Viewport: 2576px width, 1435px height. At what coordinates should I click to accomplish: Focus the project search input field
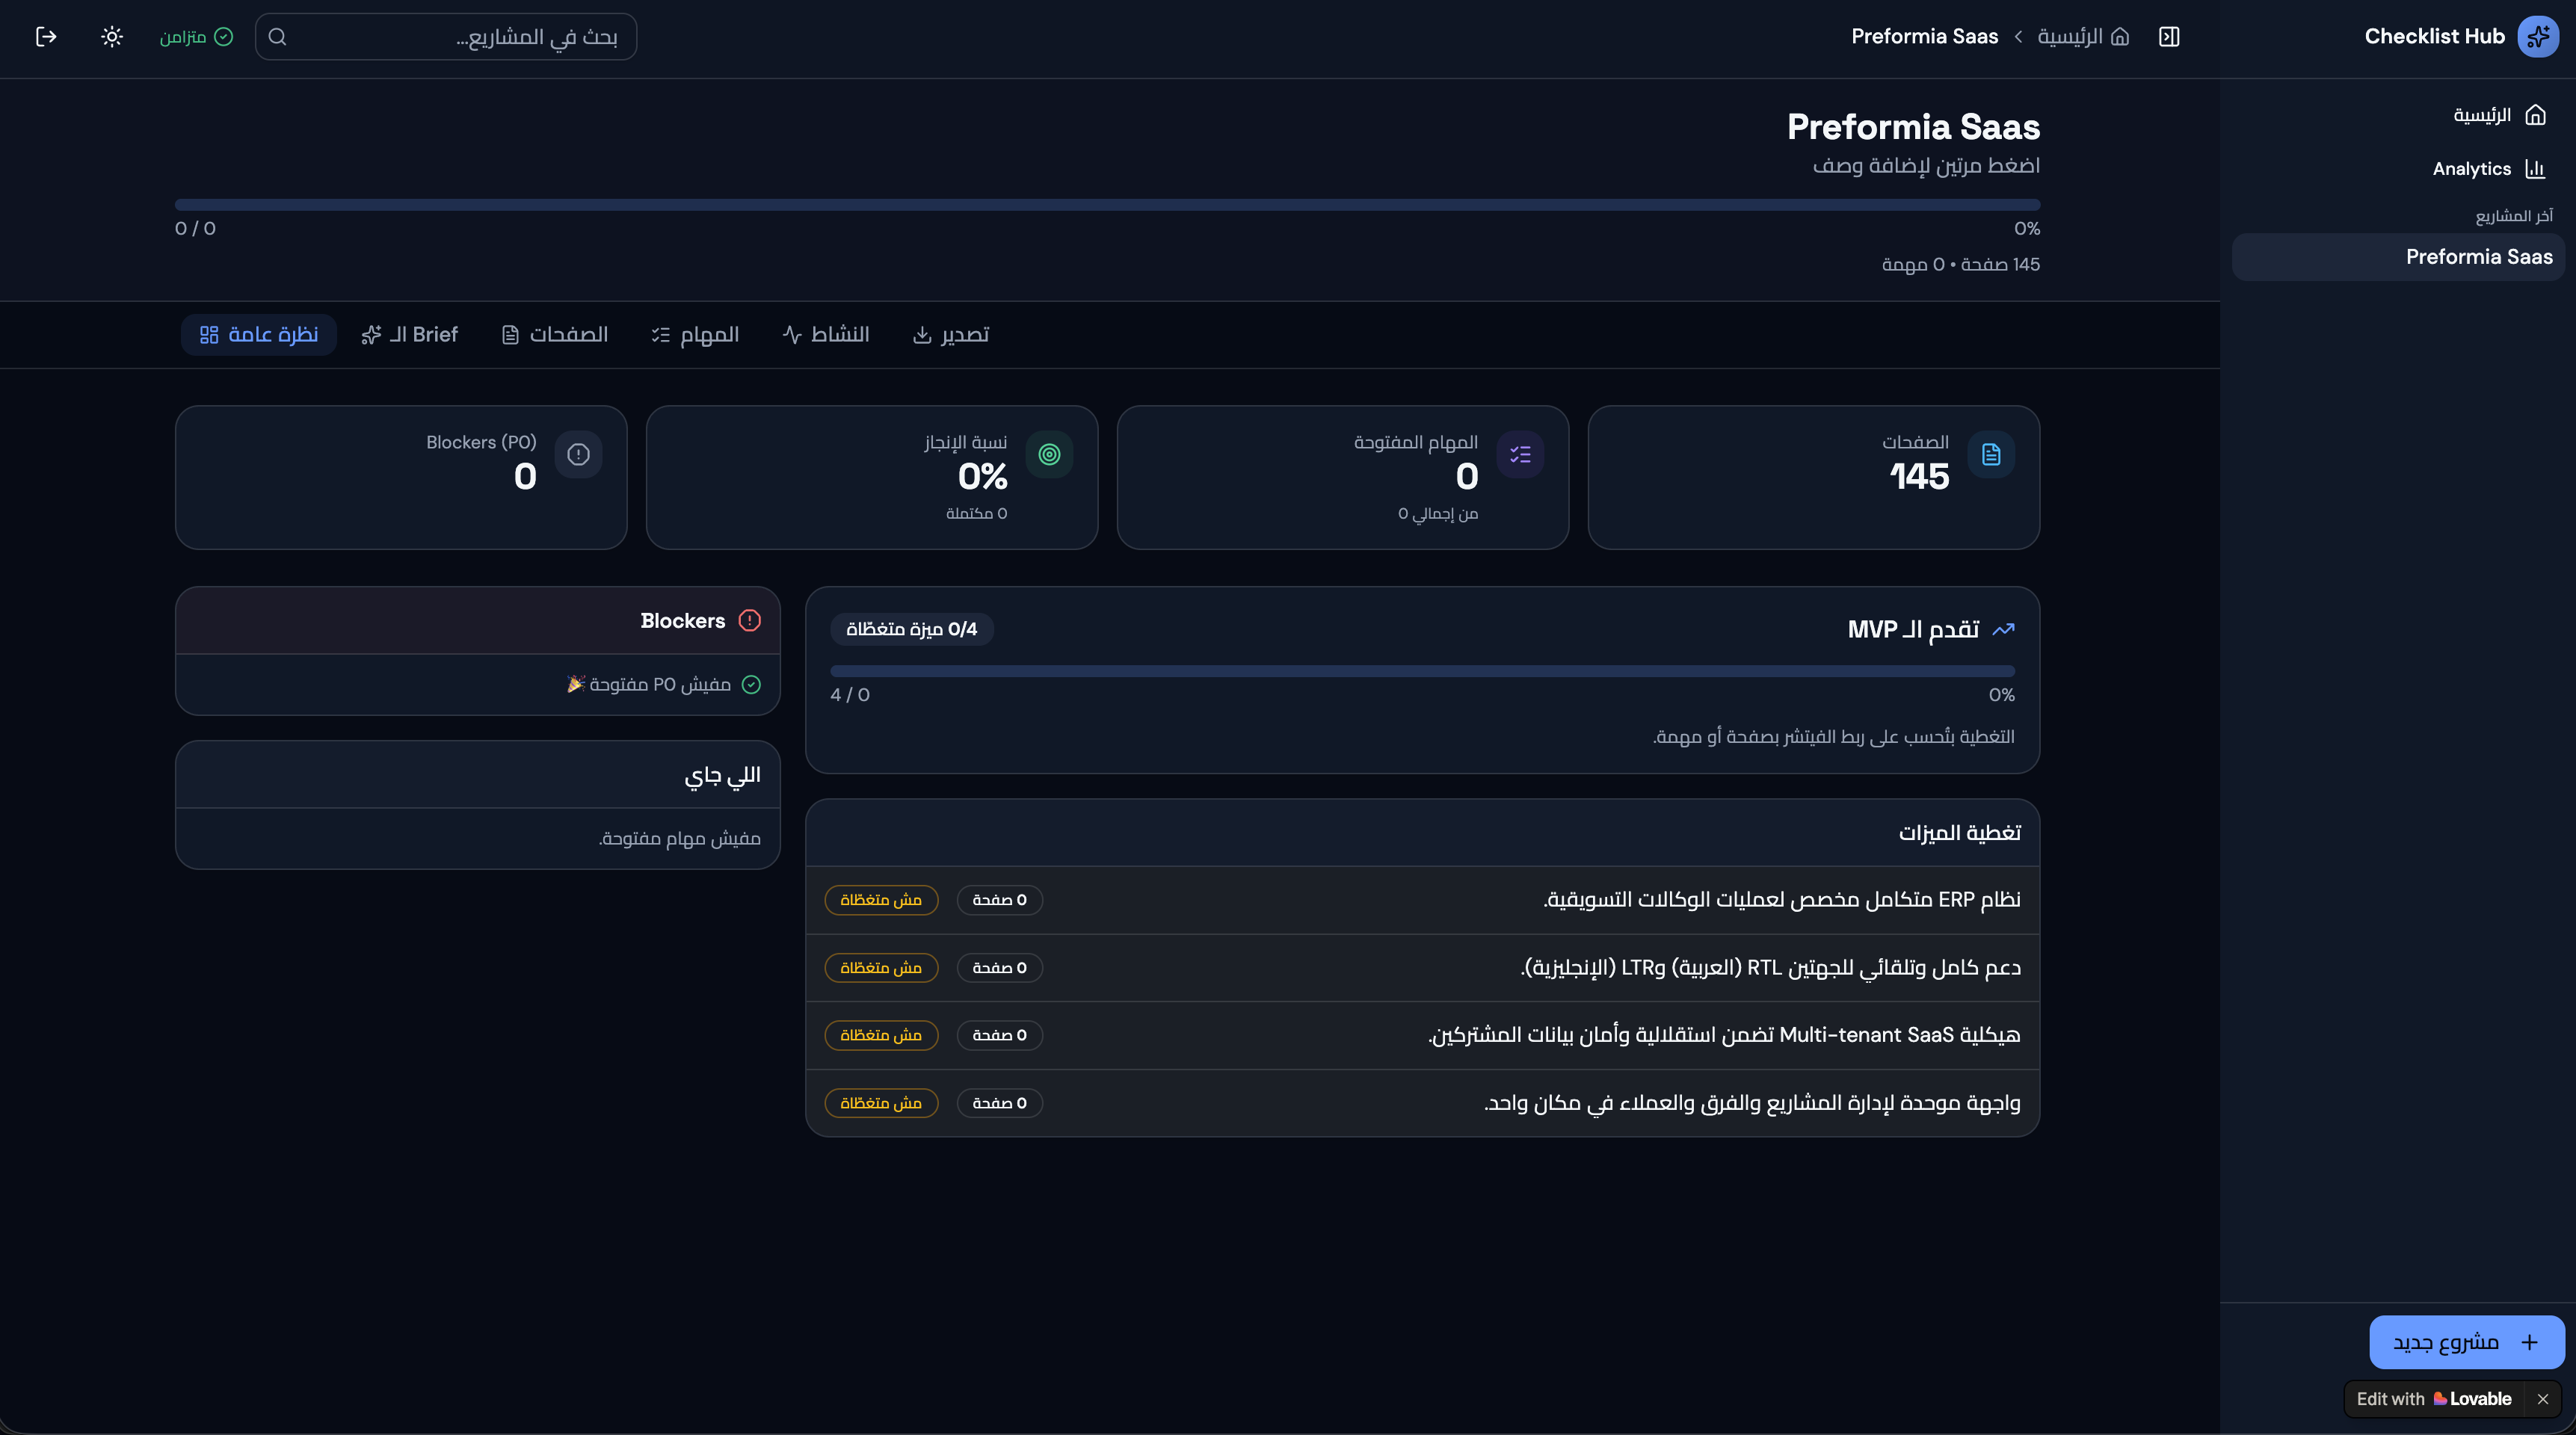pyautogui.click(x=446, y=37)
